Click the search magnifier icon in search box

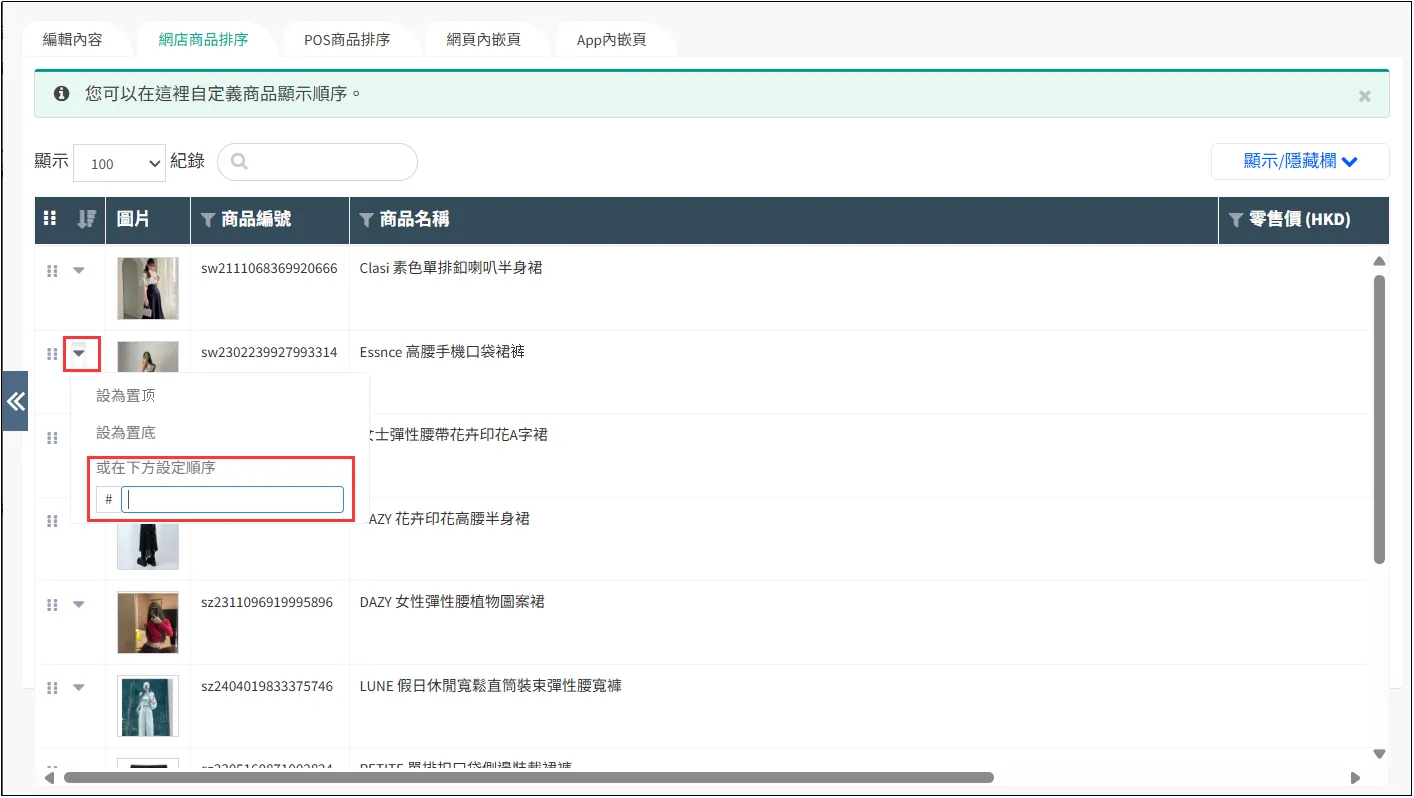click(x=239, y=162)
